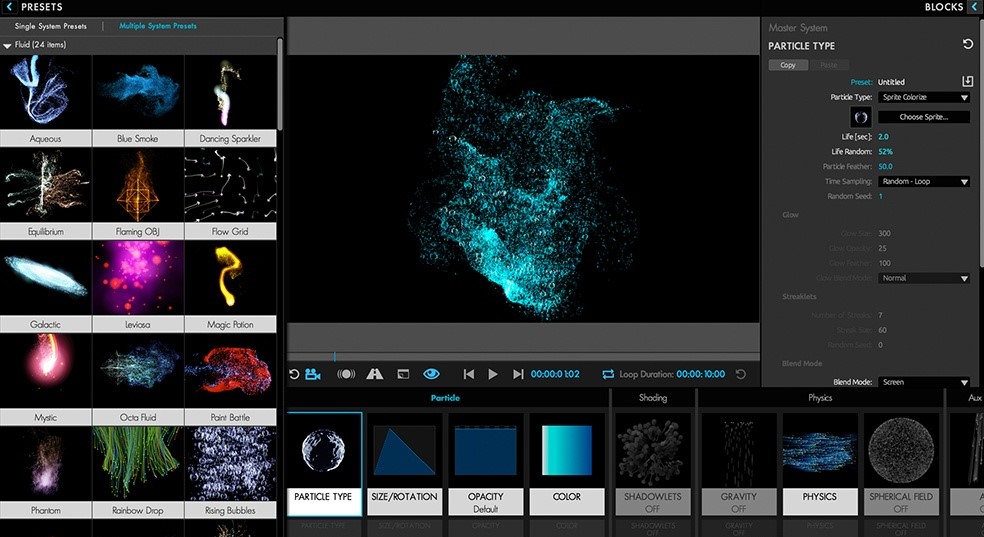Click the camera icon in the preview toolbar
This screenshot has height=537, width=984.
313,374
